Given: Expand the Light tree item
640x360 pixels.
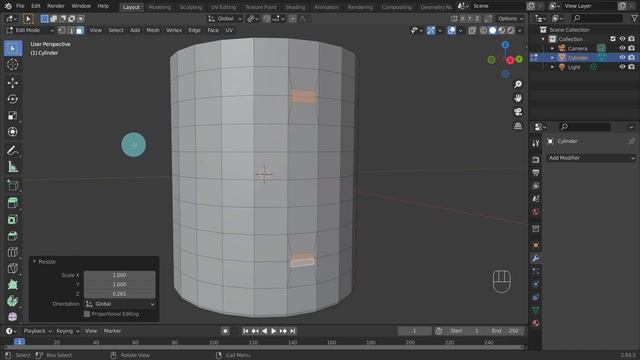Looking at the screenshot, I should coord(552,67).
